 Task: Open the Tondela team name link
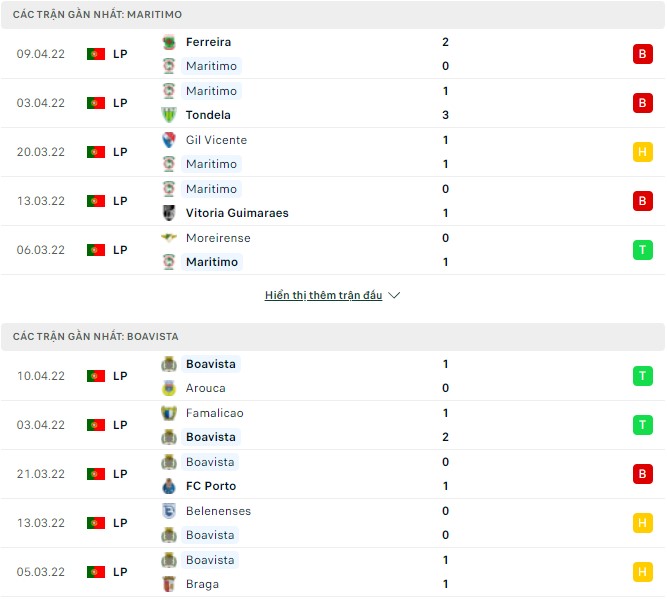point(208,115)
